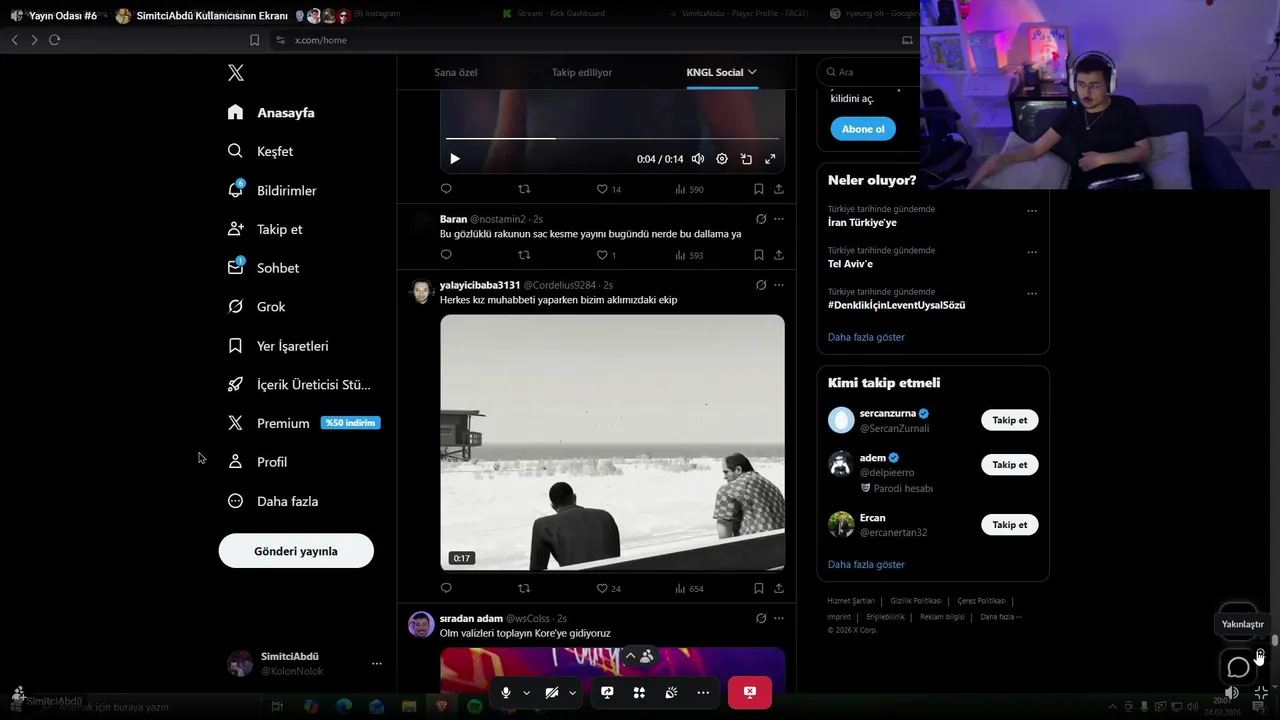Stop watching with the red button

pyautogui.click(x=750, y=692)
